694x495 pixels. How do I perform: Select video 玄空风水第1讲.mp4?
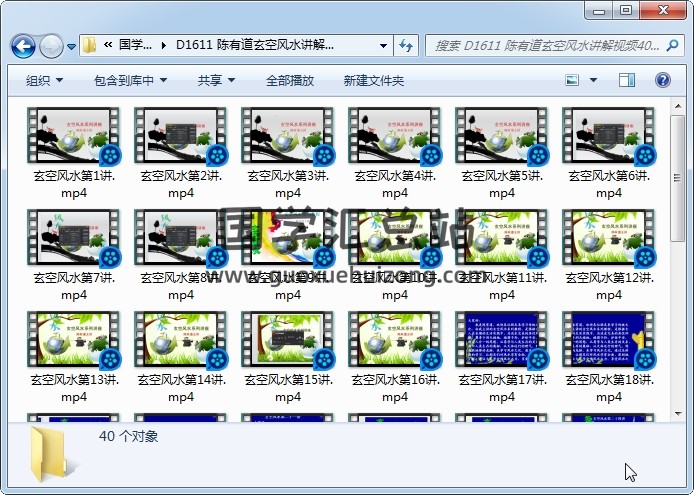point(74,153)
